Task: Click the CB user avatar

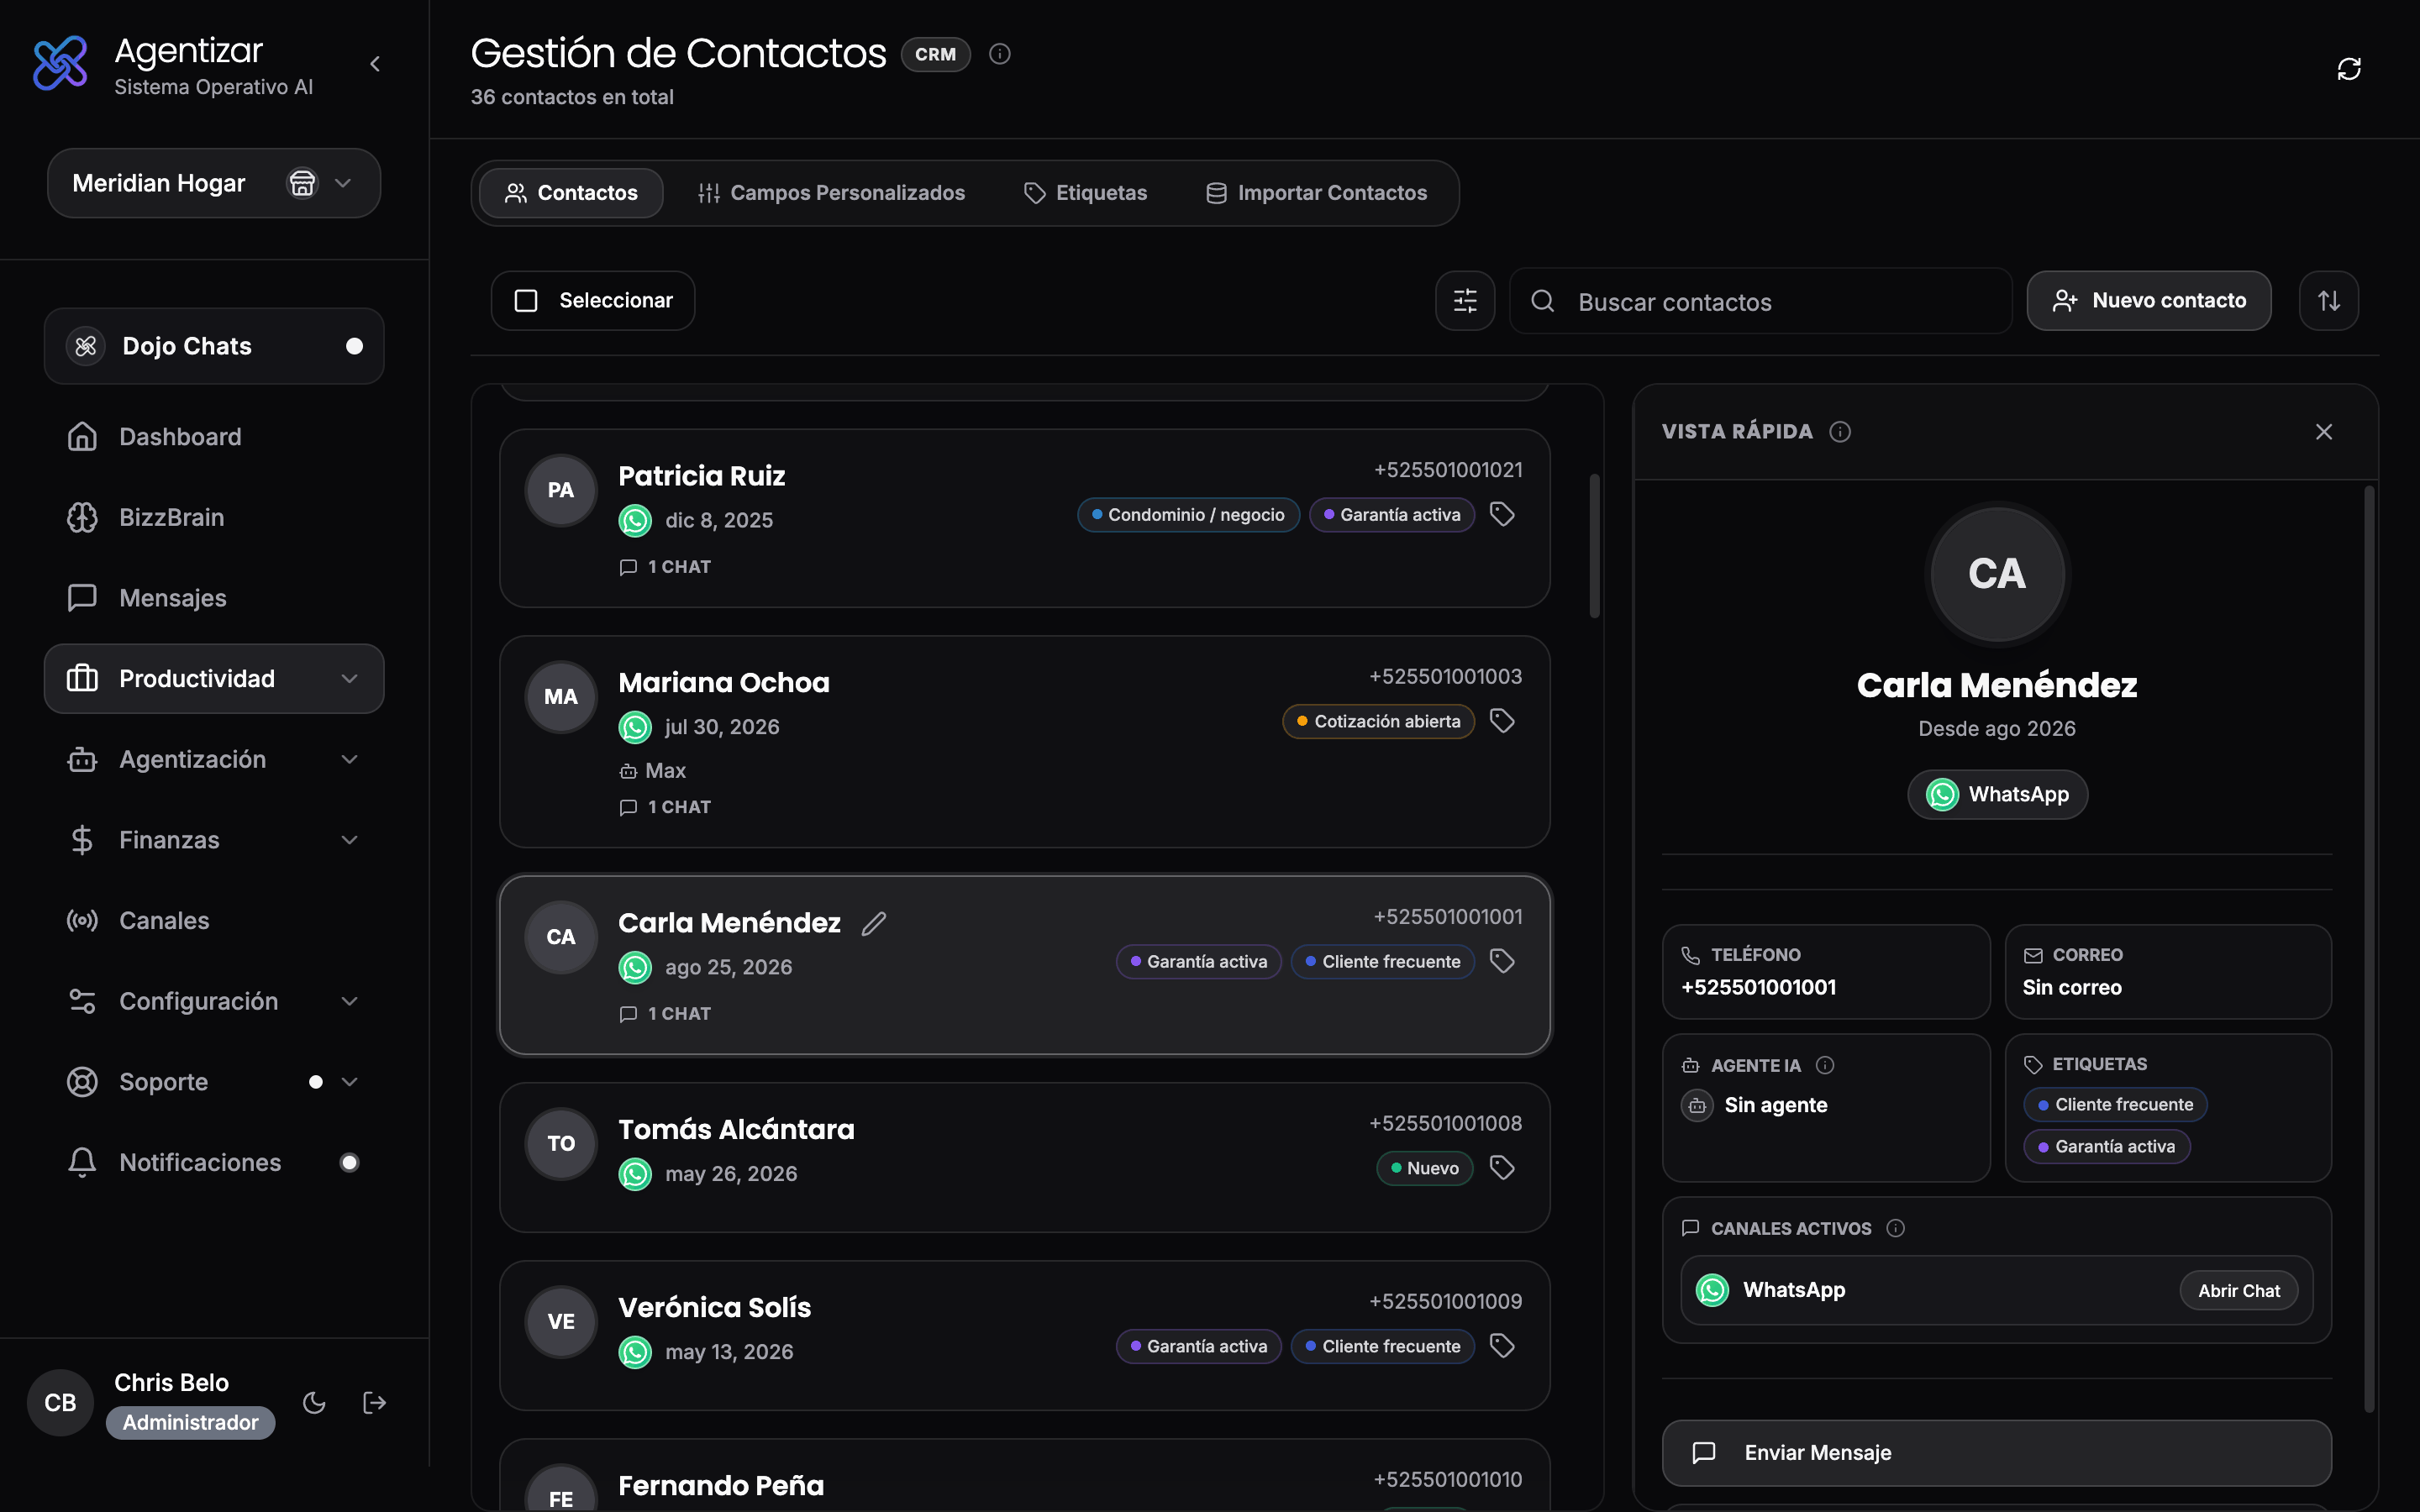Action: 60,1403
